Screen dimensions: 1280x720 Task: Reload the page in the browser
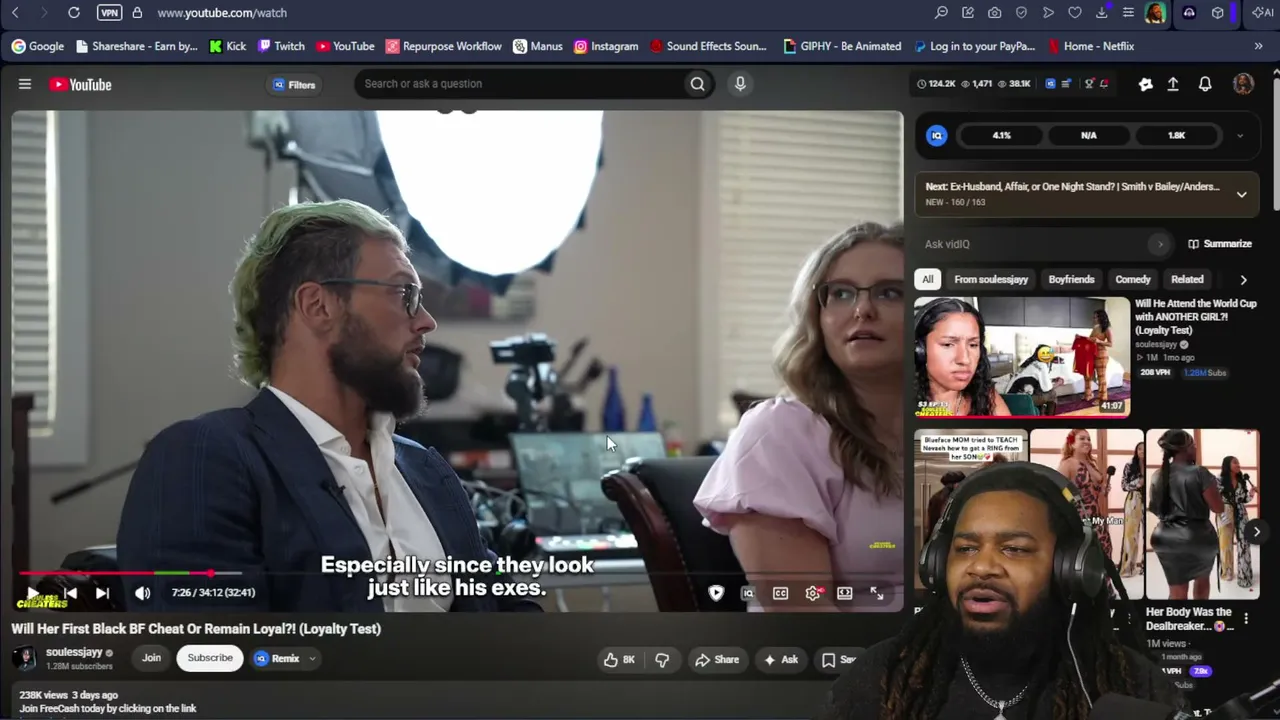click(x=74, y=13)
